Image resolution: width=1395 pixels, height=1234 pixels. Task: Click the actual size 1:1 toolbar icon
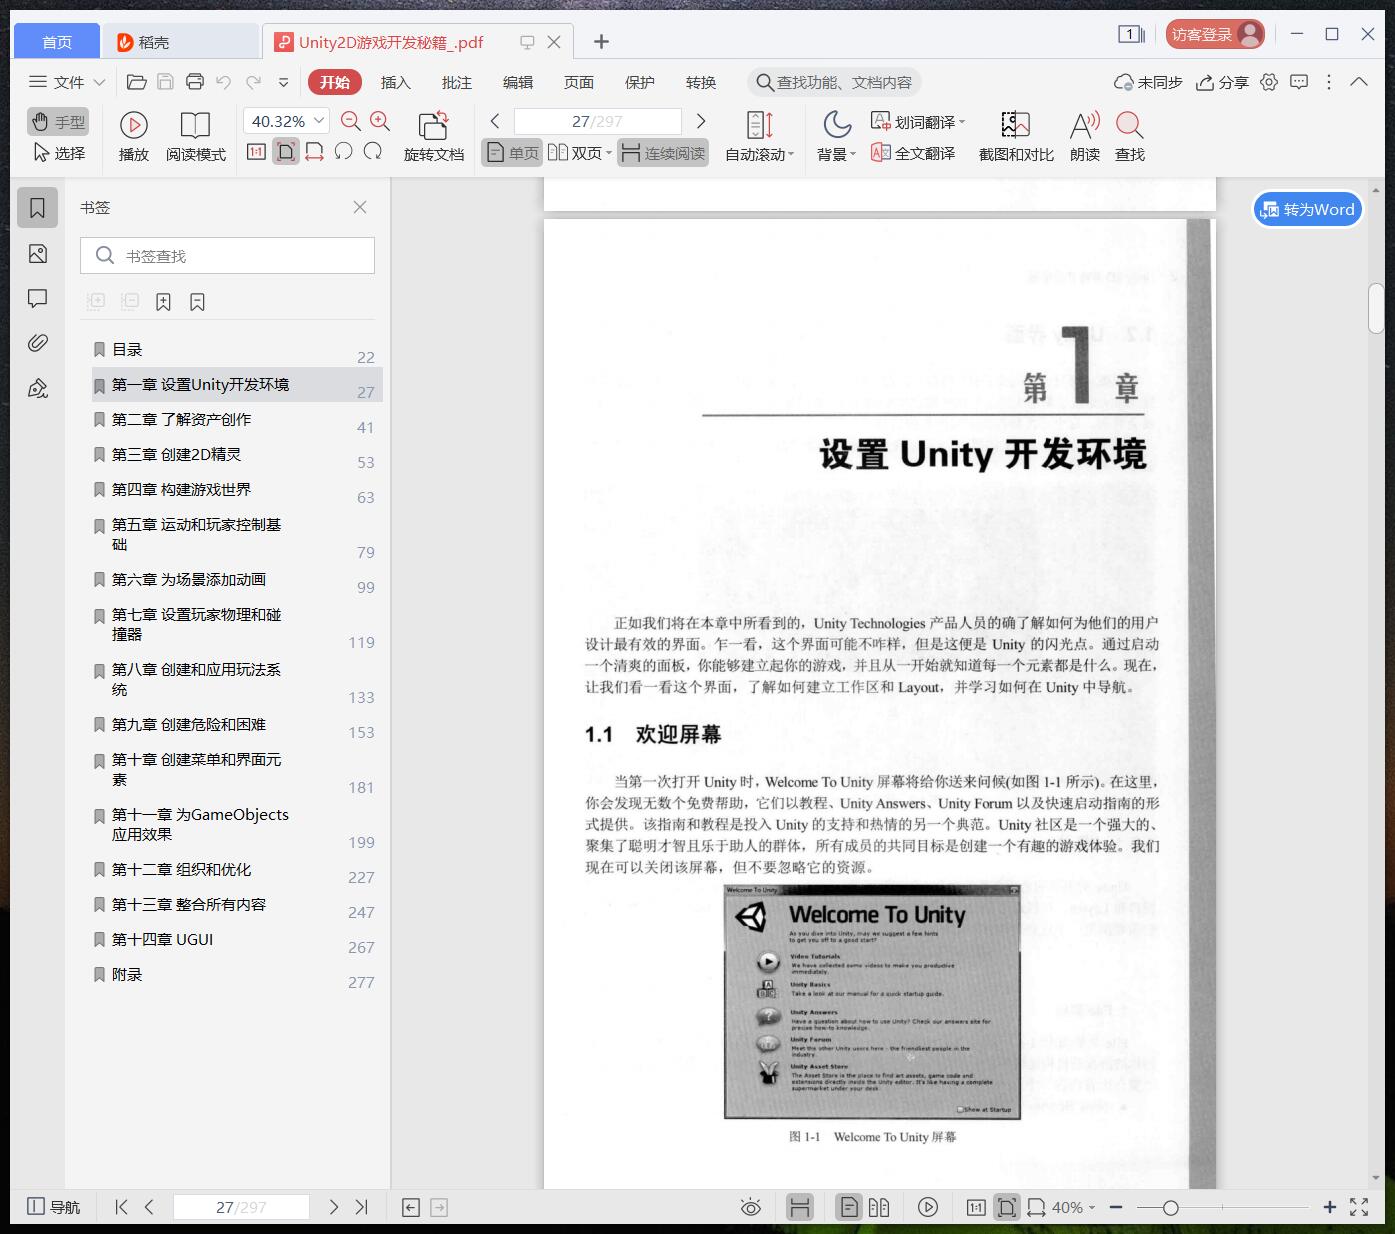(256, 152)
